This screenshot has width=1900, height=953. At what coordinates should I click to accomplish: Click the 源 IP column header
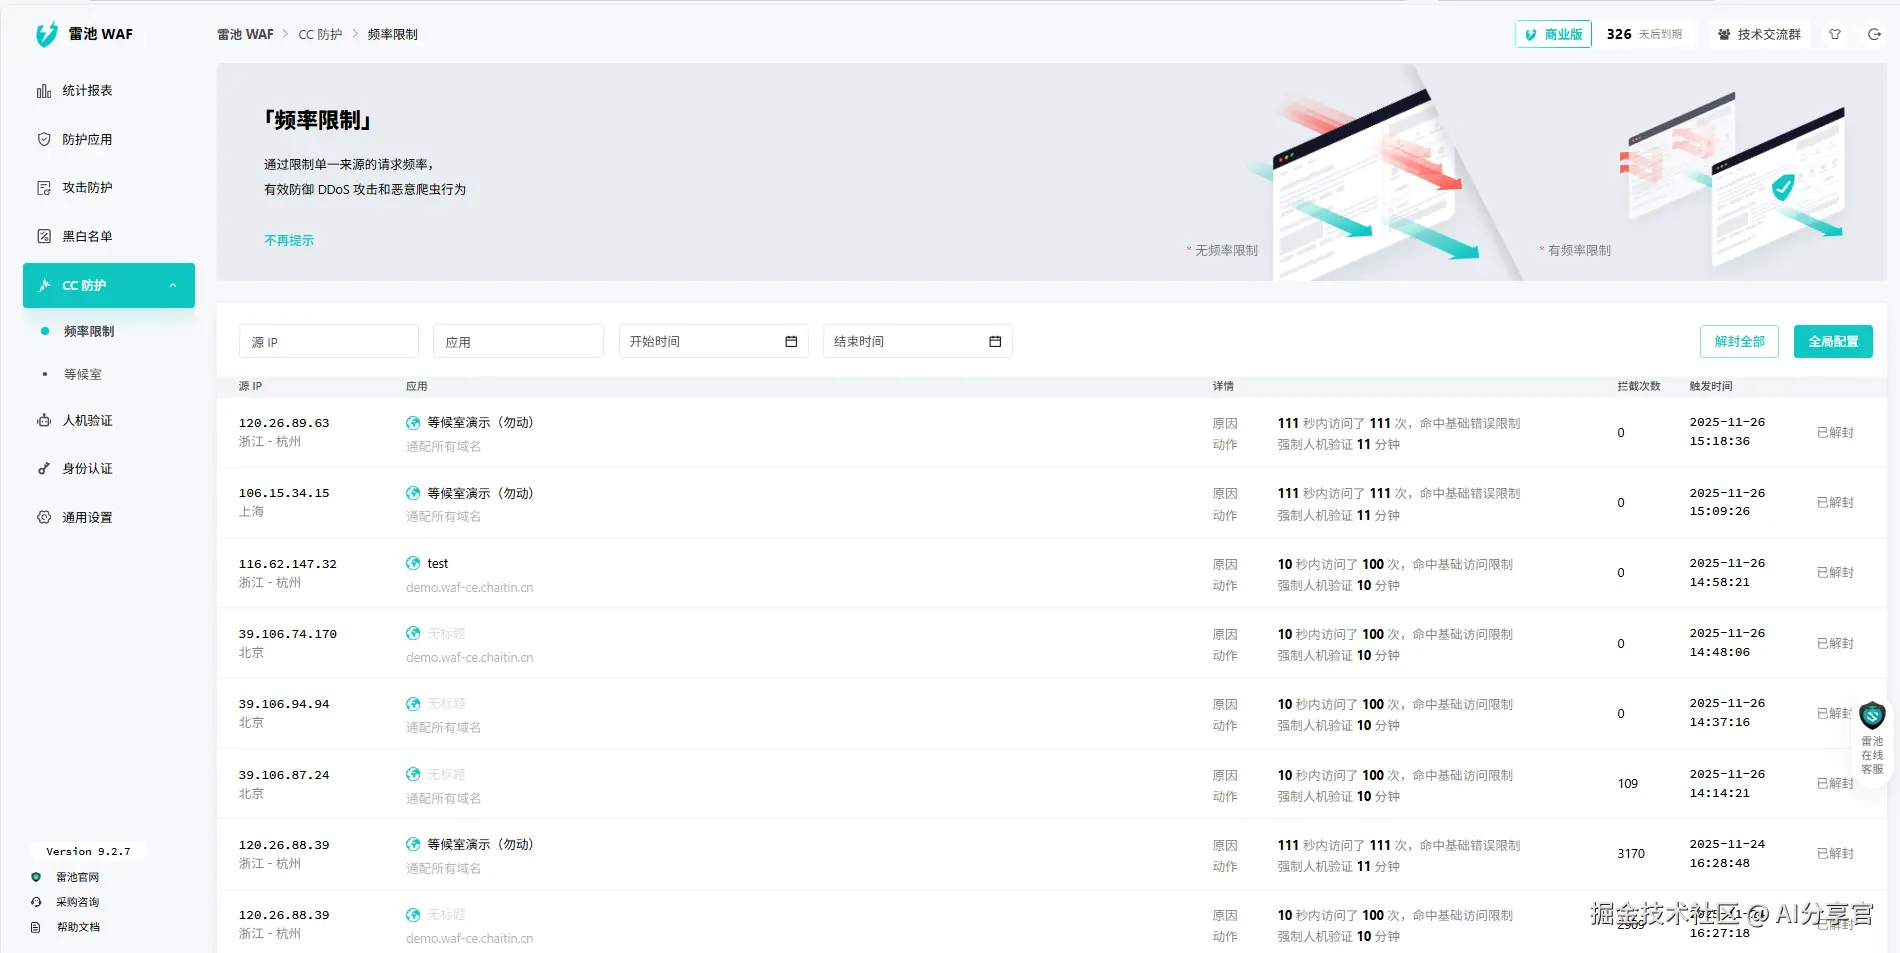[250, 387]
